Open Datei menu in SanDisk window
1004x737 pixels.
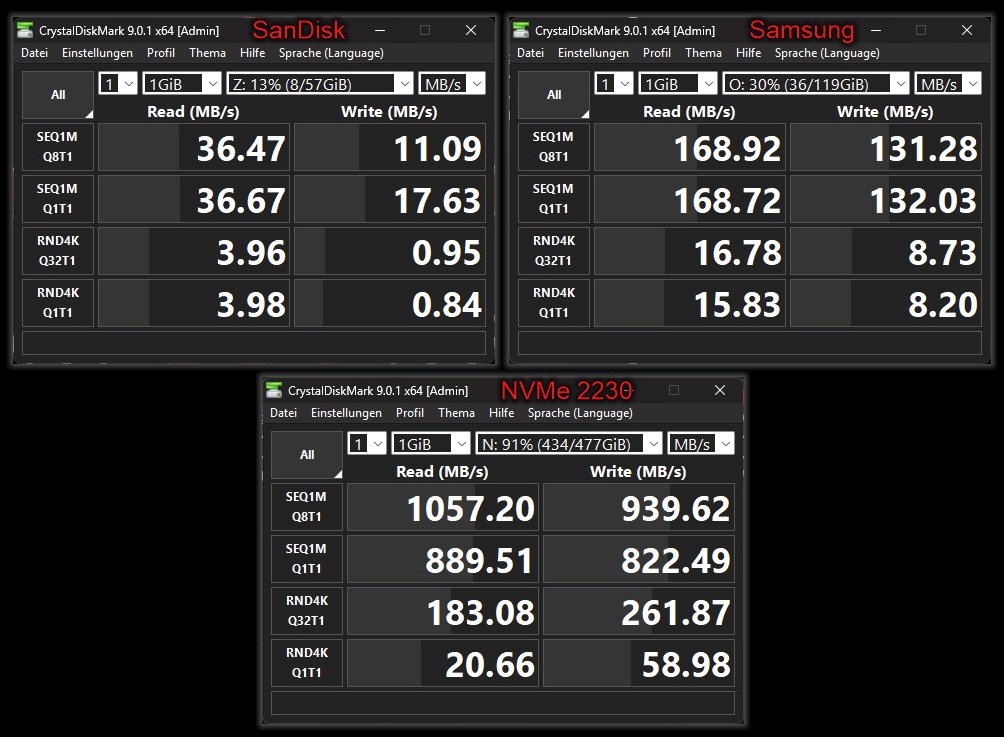pyautogui.click(x=35, y=53)
